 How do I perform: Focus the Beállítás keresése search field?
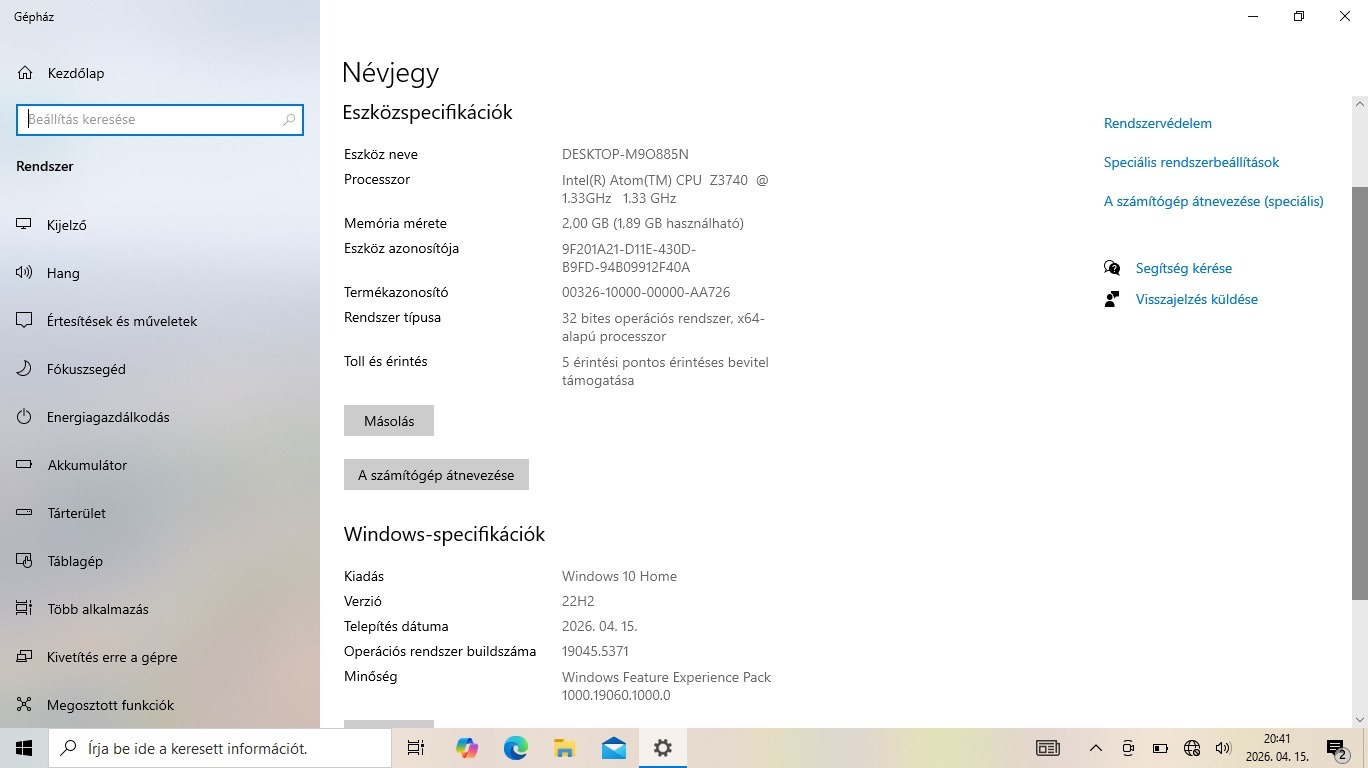160,119
